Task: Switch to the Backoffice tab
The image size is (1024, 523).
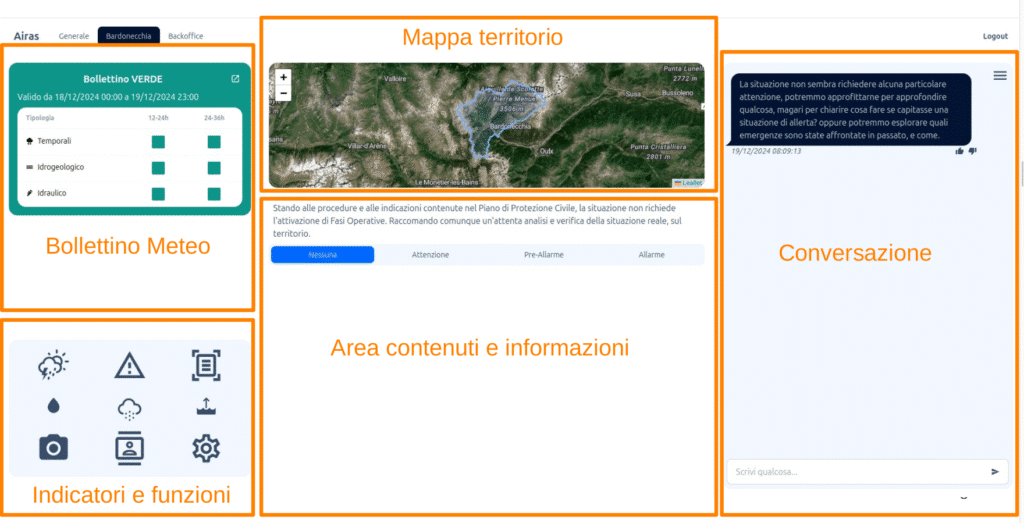Action: point(185,36)
